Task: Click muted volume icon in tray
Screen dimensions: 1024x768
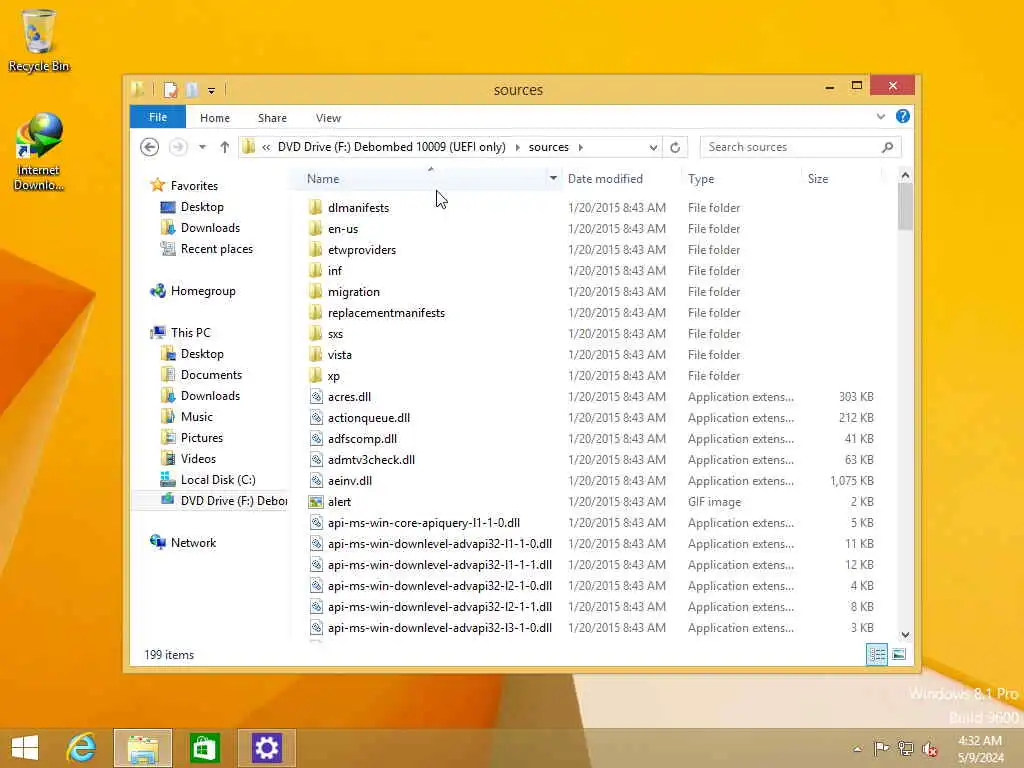Action: (x=929, y=748)
